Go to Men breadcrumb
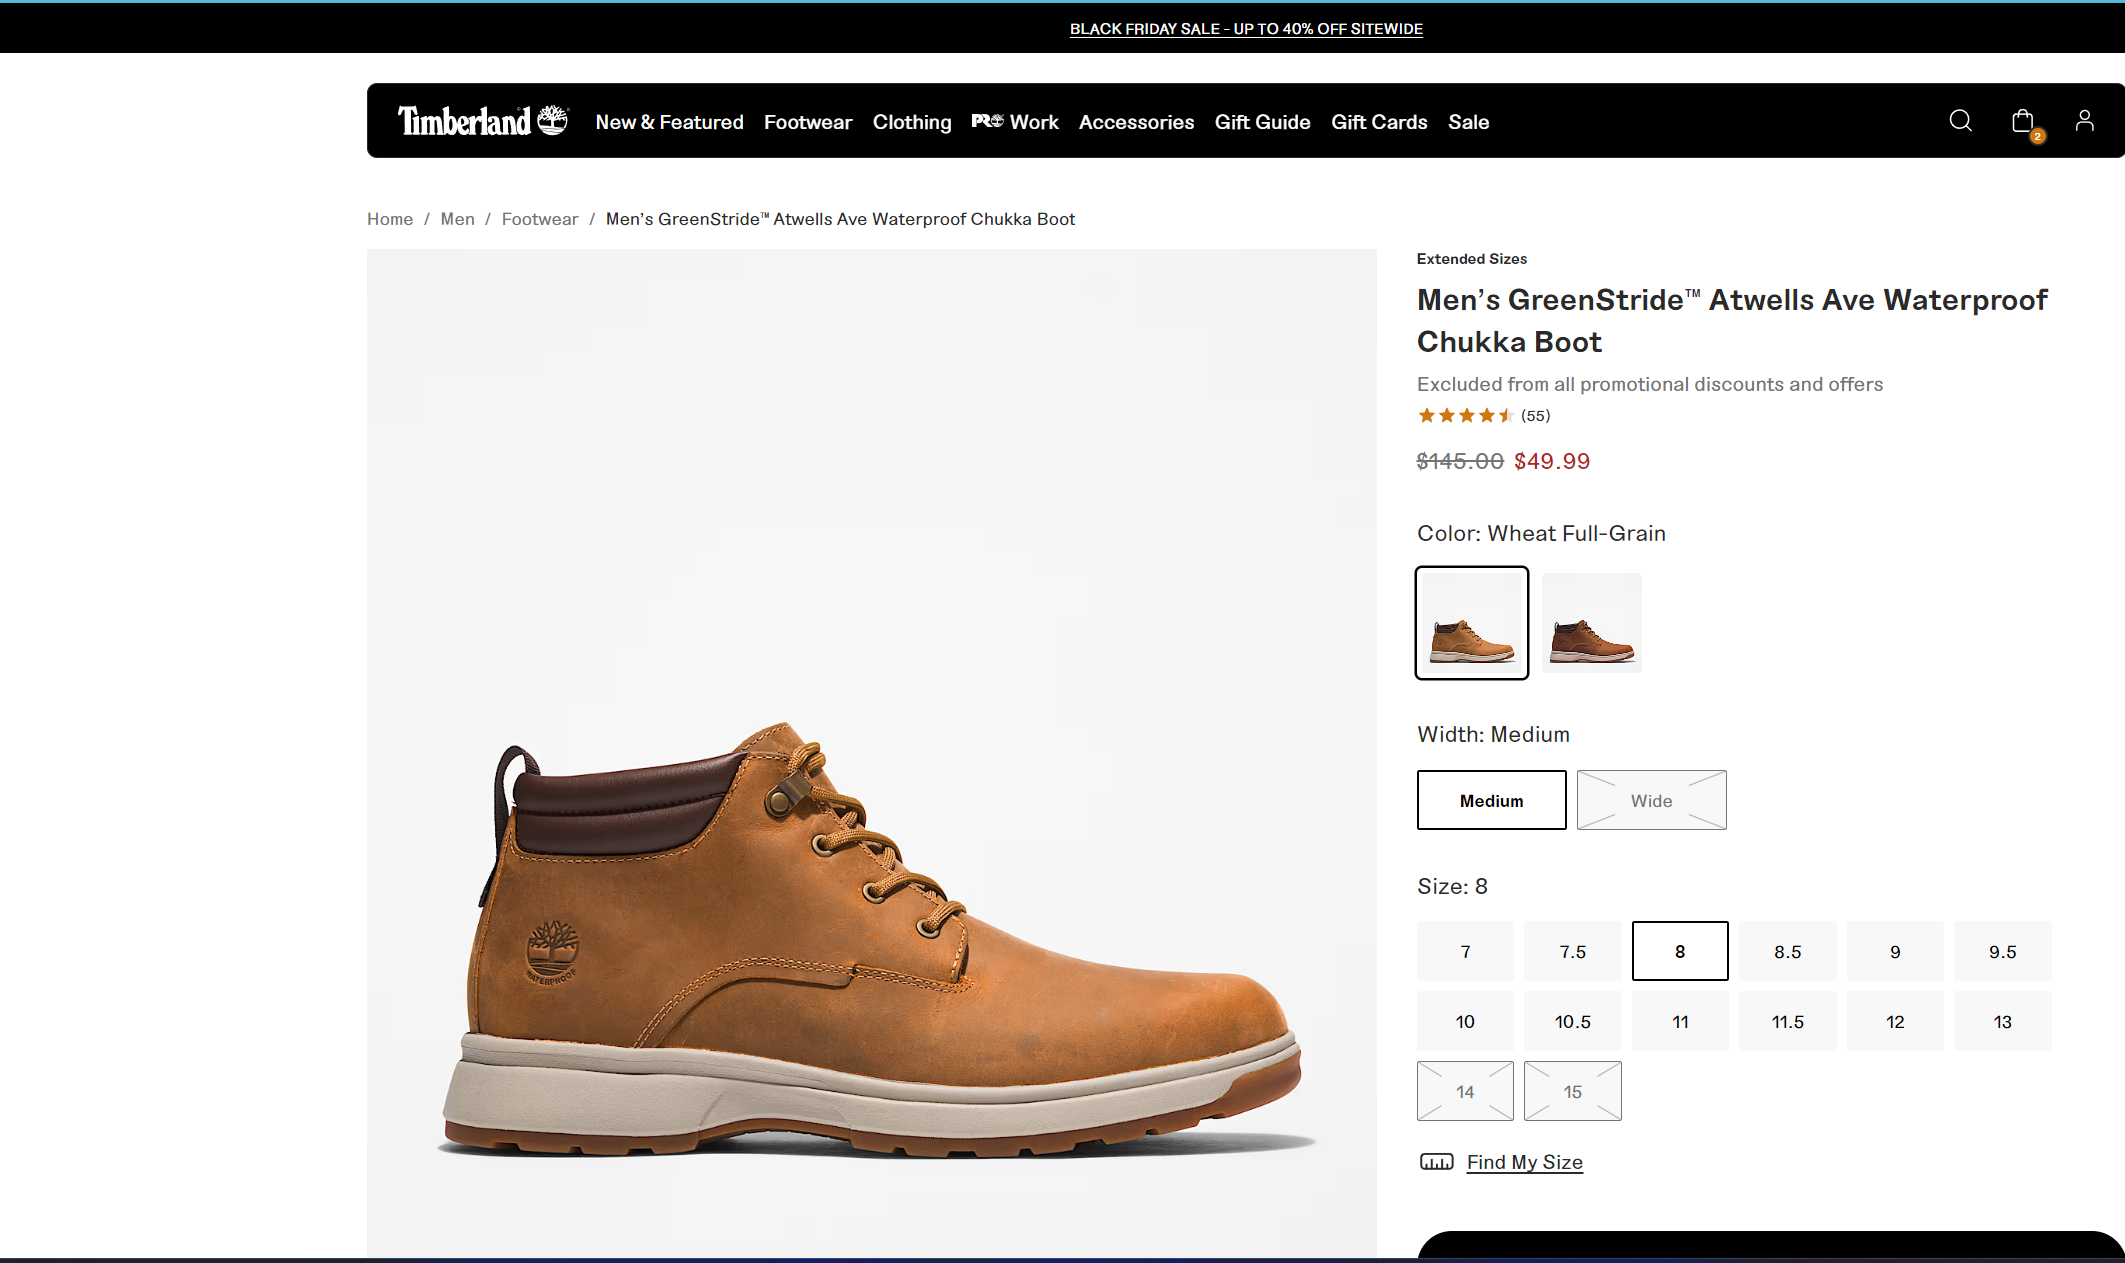This screenshot has width=2125, height=1263. coord(457,219)
